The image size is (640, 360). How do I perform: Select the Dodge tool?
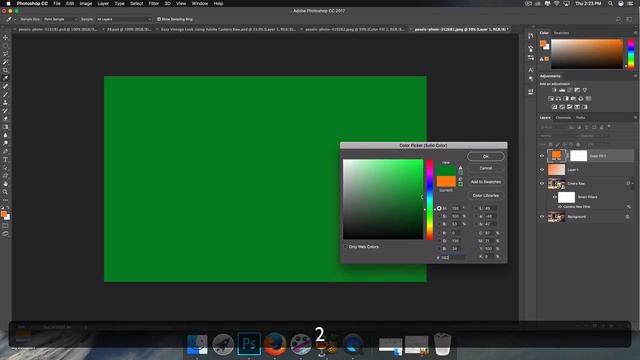pyautogui.click(x=5, y=143)
